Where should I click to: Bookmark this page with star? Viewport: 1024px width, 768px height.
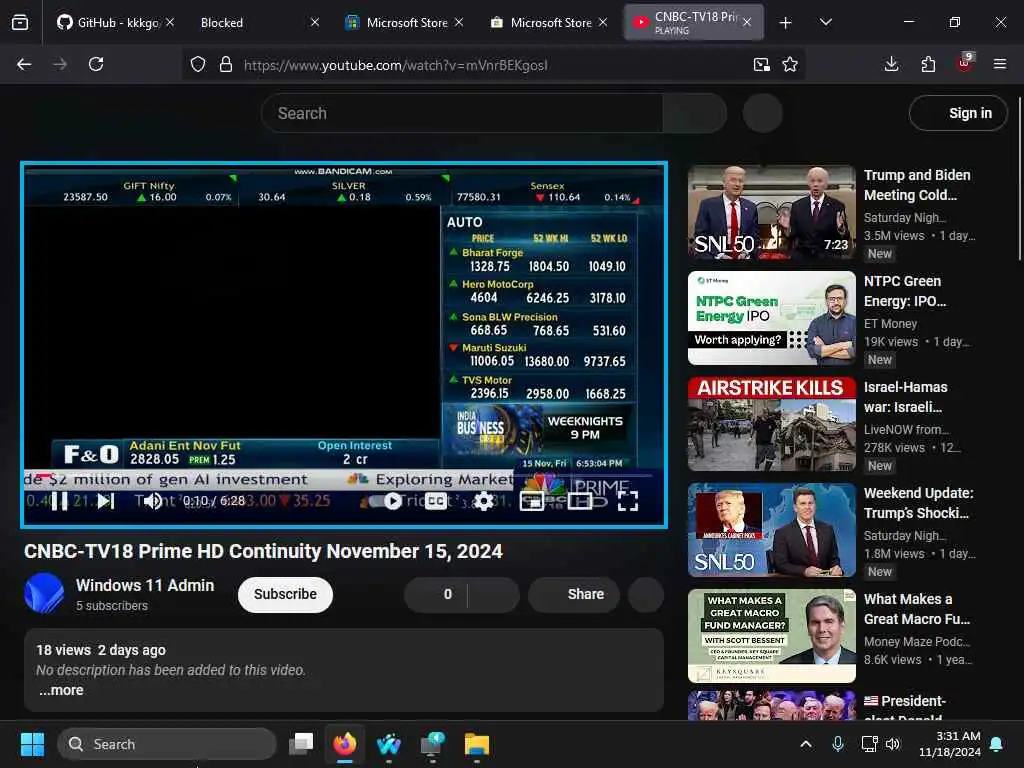[x=790, y=64]
